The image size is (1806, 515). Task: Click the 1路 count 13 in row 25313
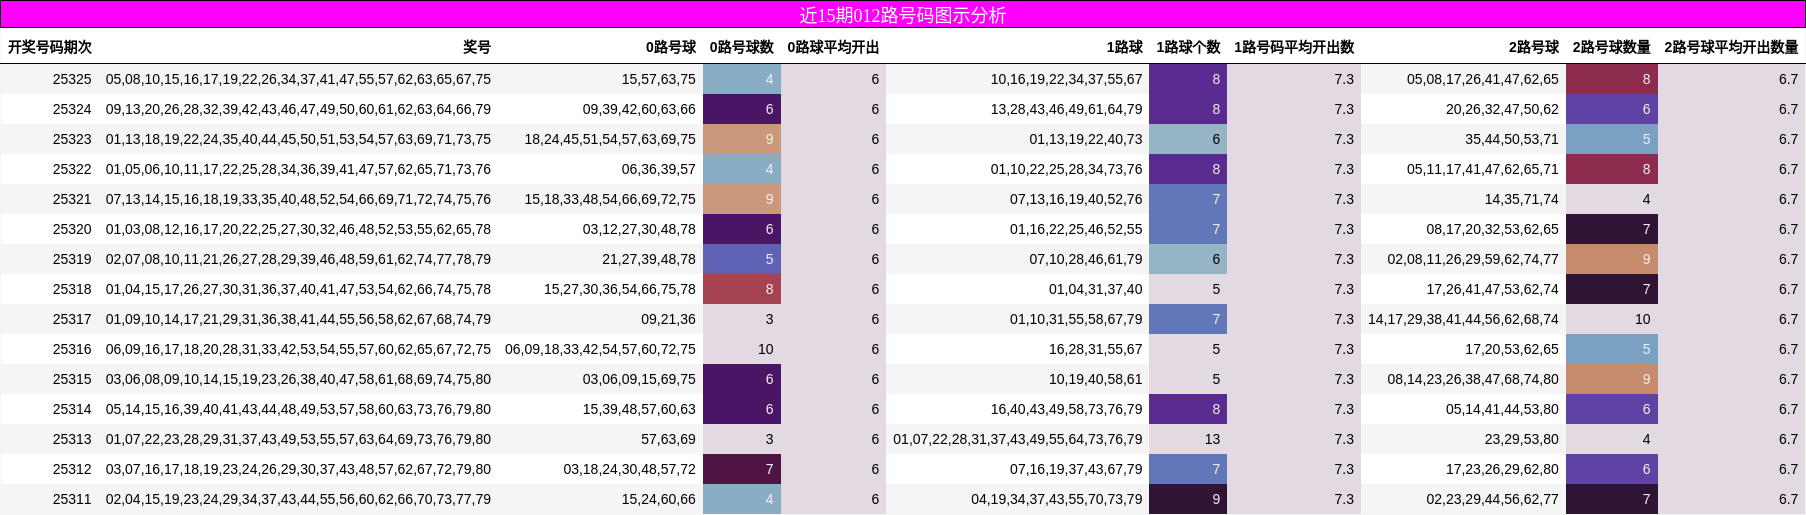pos(1189,439)
